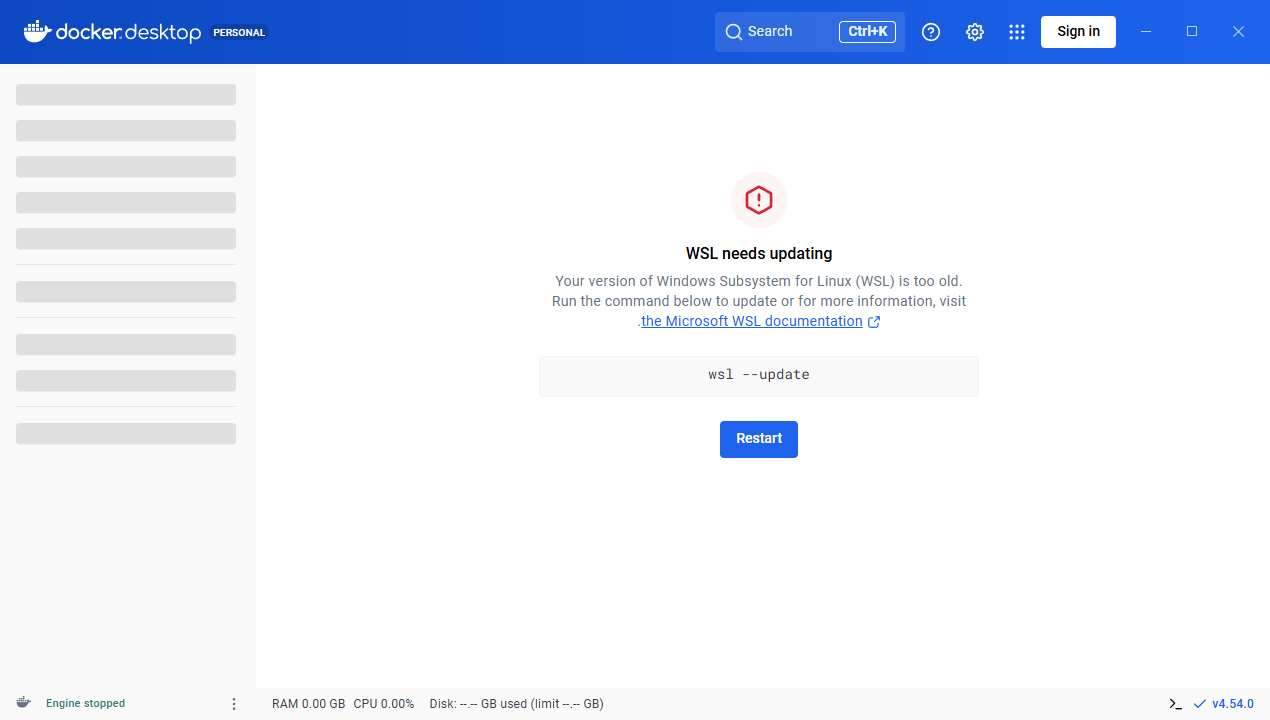Click the Restart button

(x=759, y=439)
